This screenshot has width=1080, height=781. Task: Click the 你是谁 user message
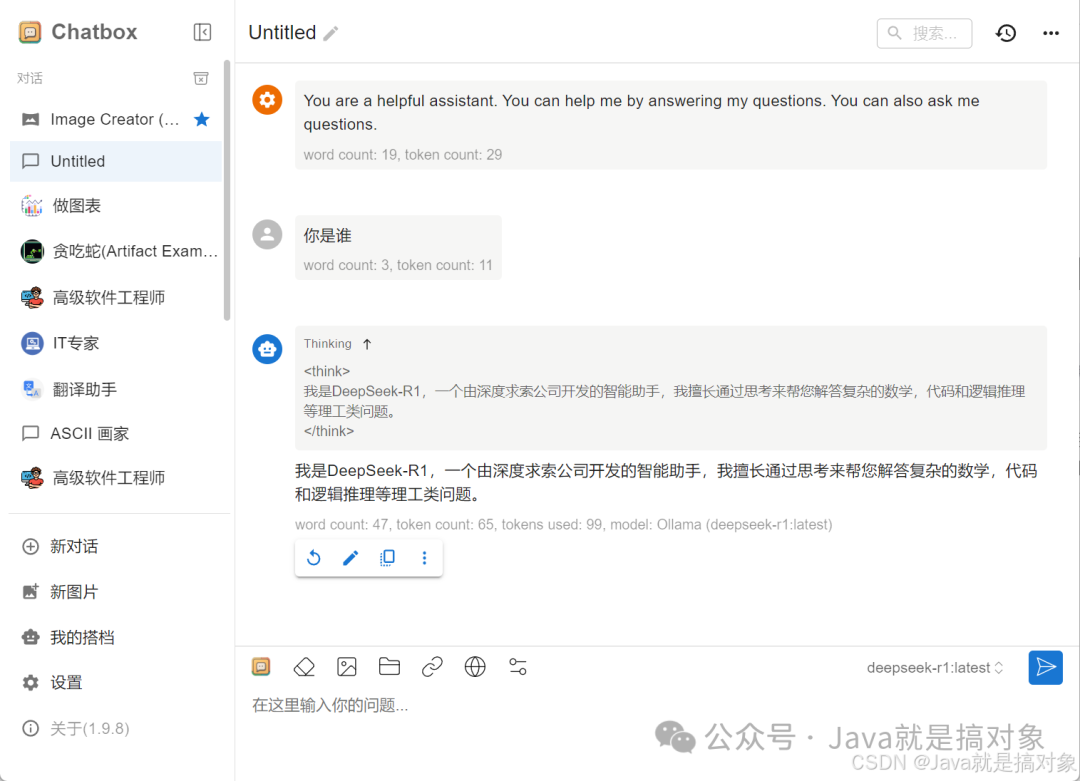click(328, 236)
